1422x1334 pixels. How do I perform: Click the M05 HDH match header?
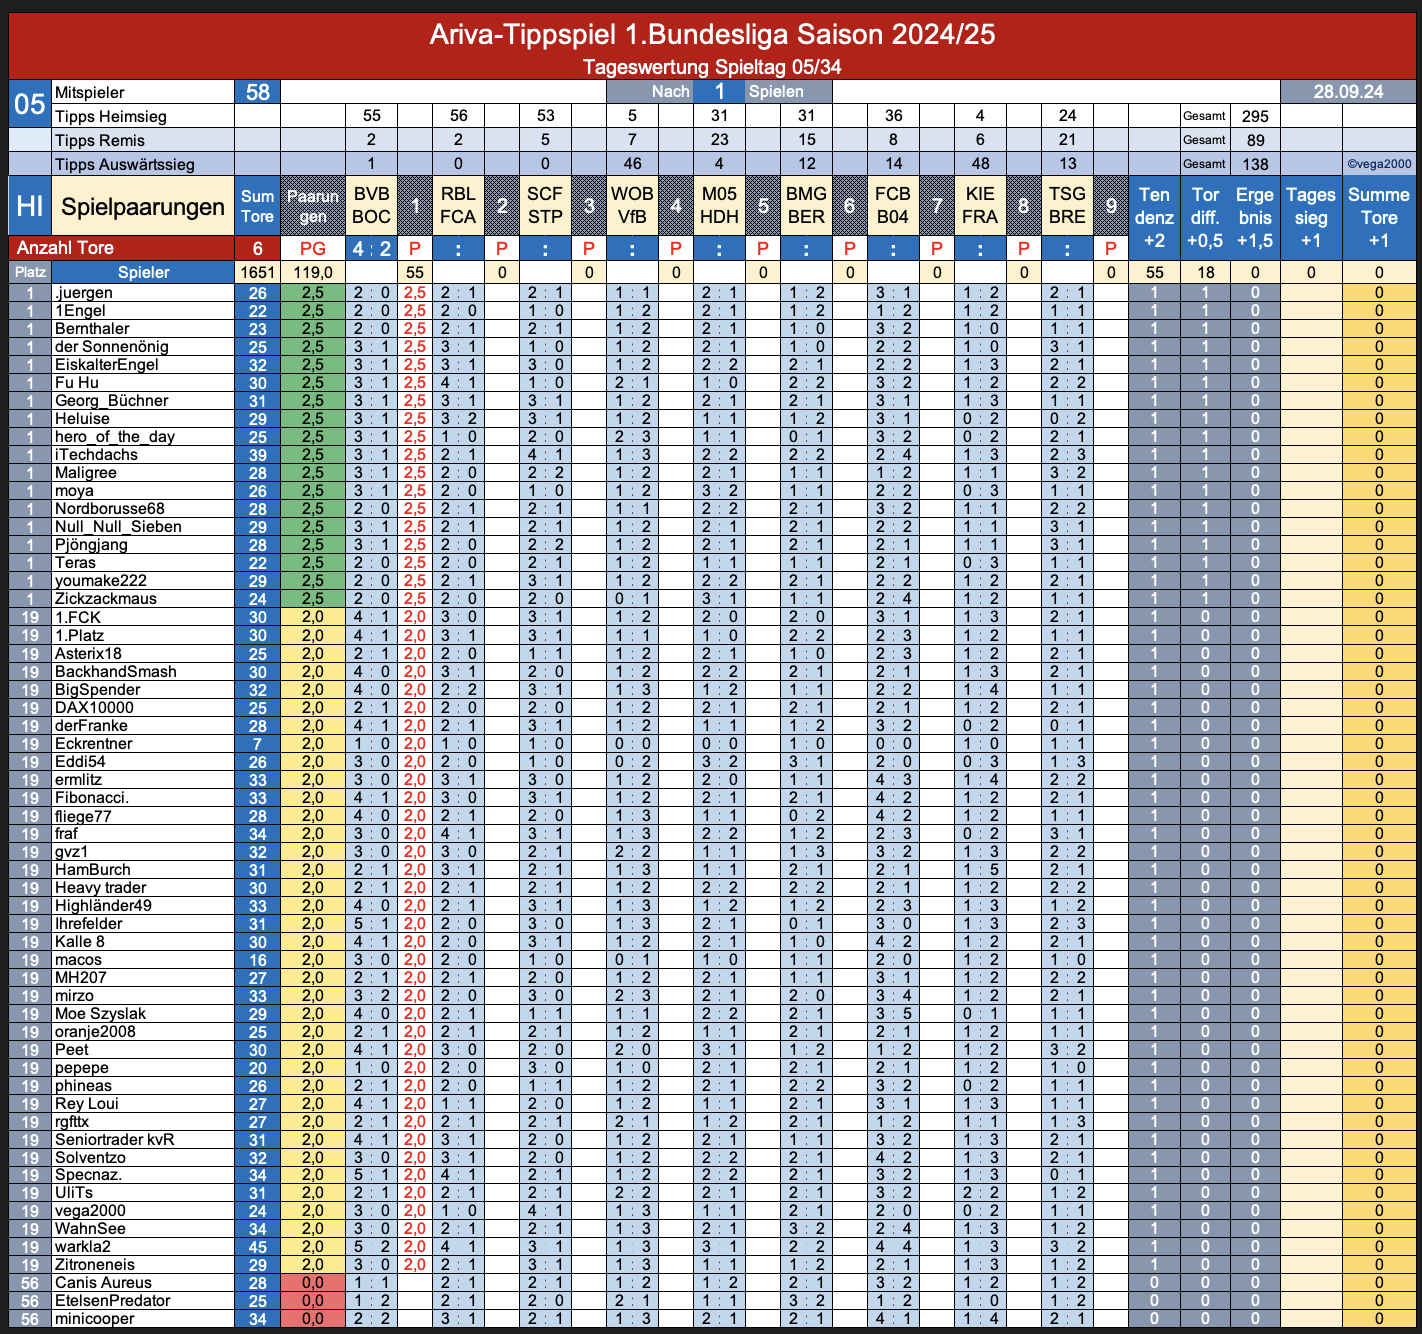click(x=719, y=206)
